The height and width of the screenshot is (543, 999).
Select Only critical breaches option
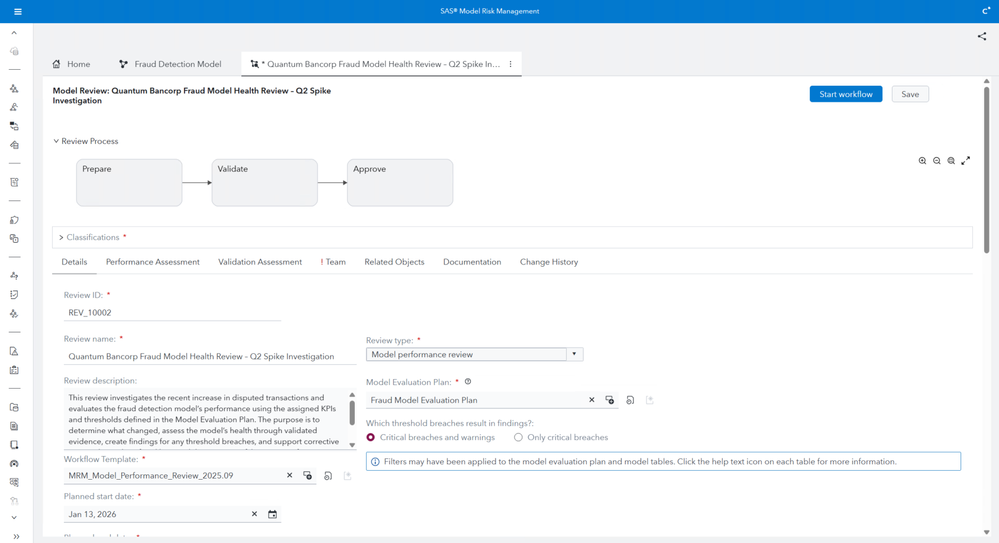tap(518, 437)
